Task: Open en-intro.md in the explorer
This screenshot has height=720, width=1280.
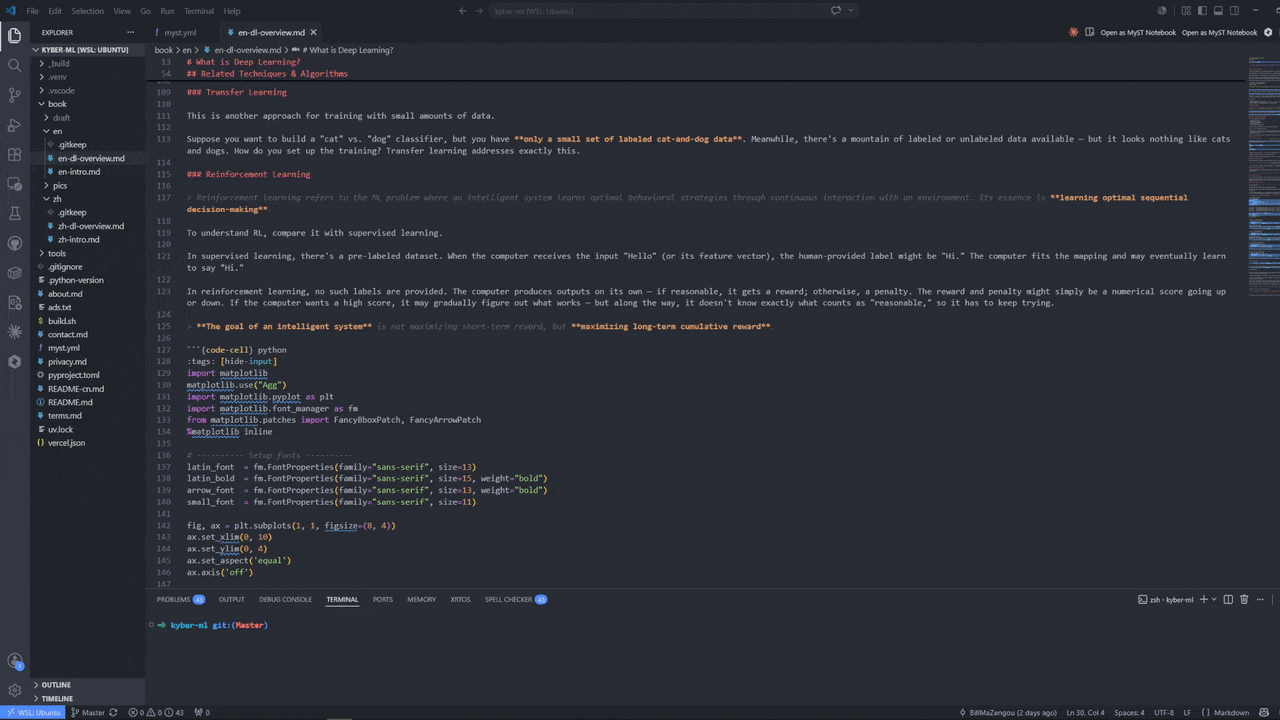Action: tap(78, 172)
